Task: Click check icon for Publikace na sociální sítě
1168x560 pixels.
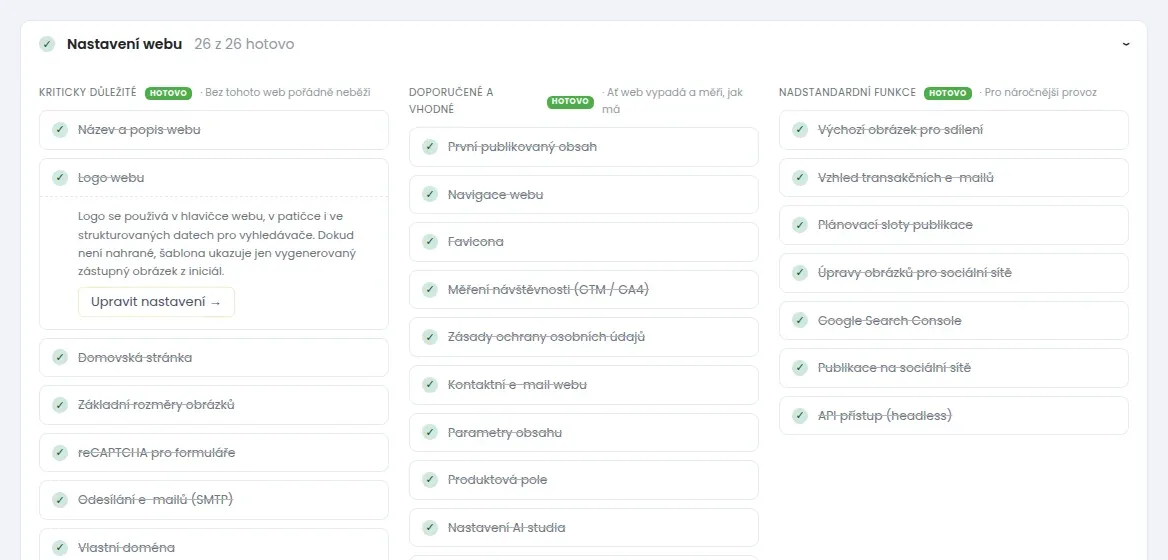Action: point(800,367)
